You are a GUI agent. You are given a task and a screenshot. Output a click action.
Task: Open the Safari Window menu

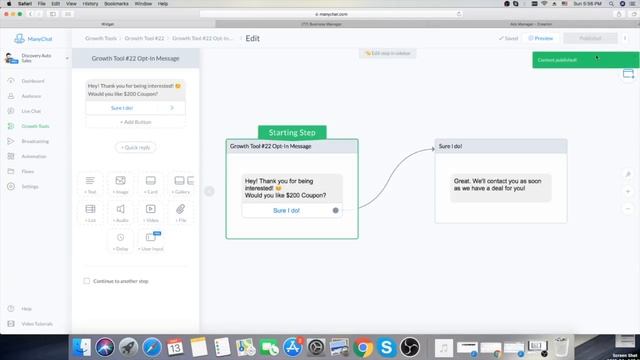143,4
